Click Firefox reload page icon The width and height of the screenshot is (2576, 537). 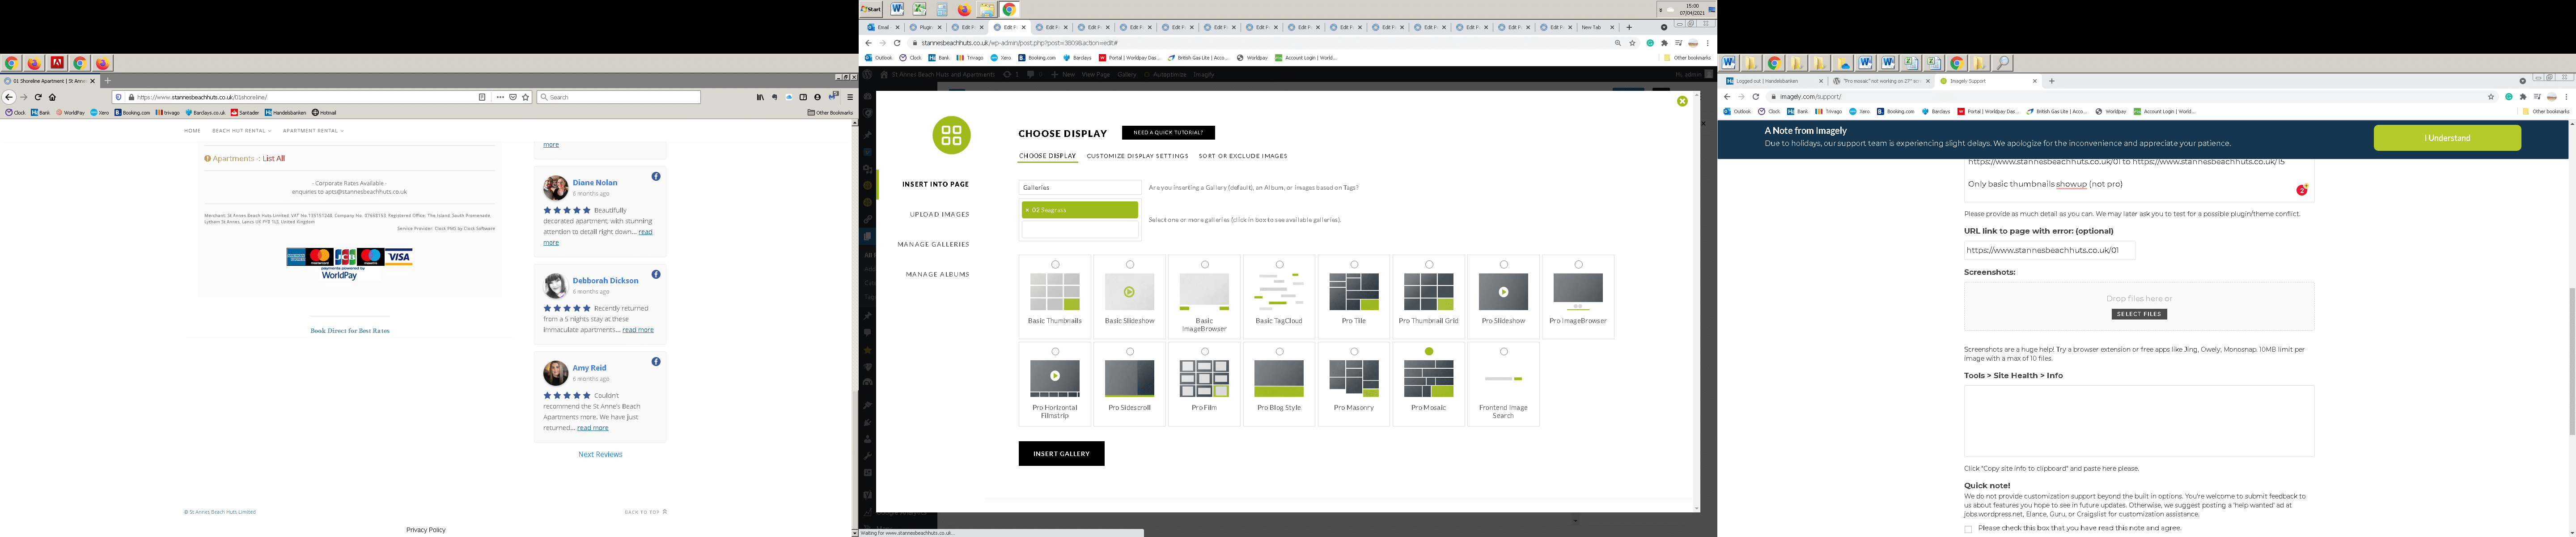click(x=38, y=97)
